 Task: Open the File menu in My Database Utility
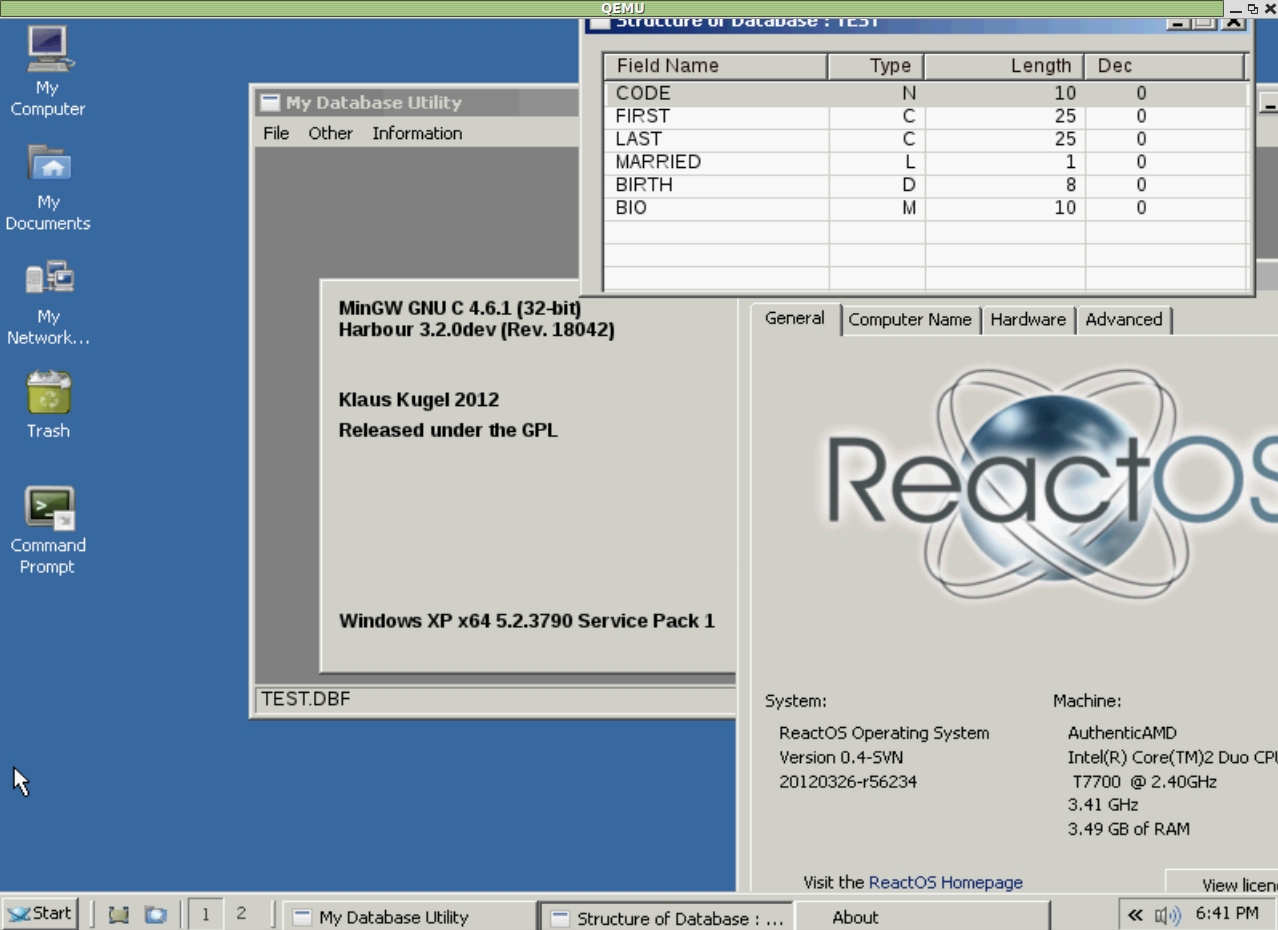[276, 133]
